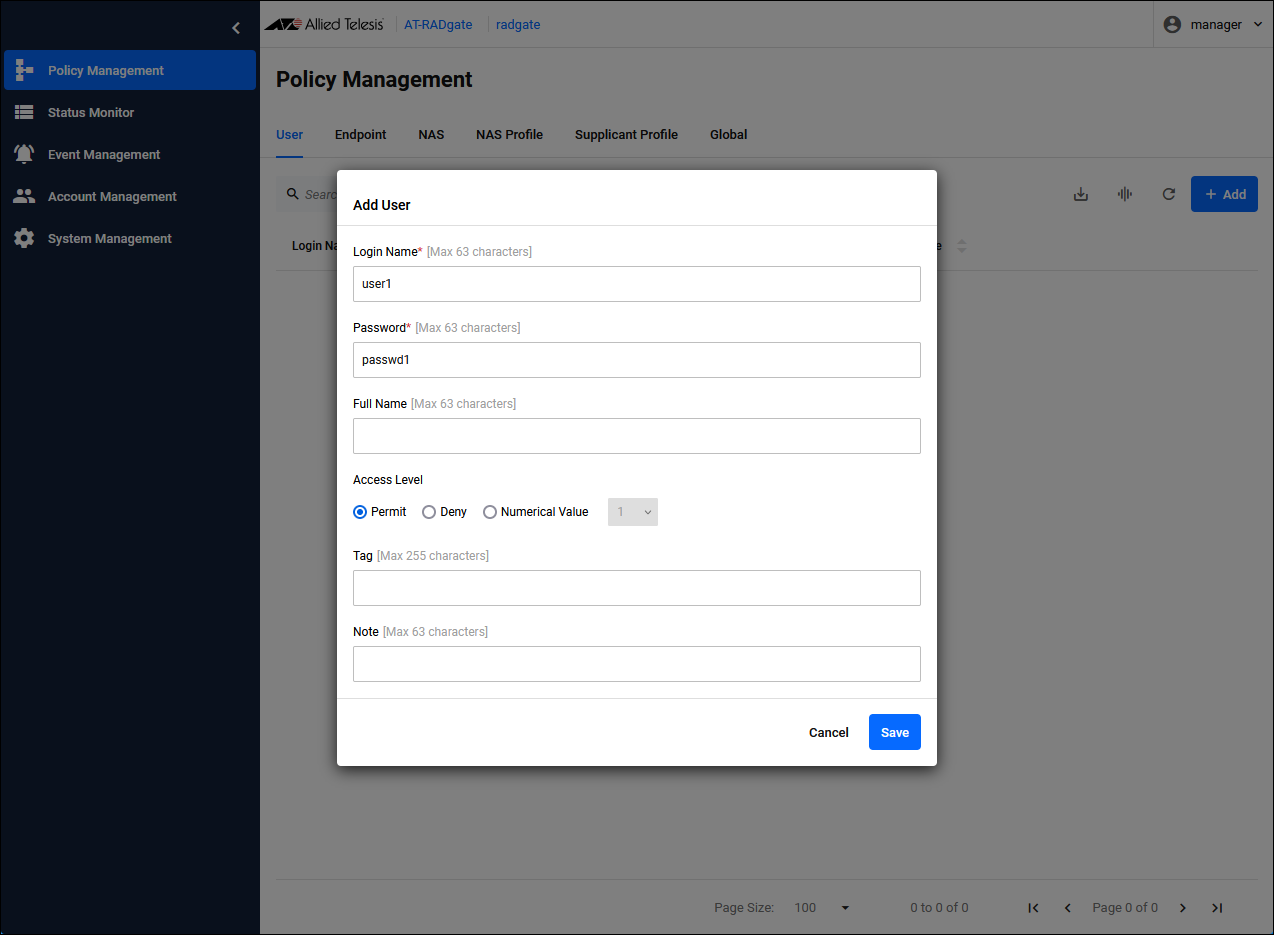This screenshot has width=1274, height=935.
Task: Collapse the sidebar with the chevron icon
Action: point(236,28)
